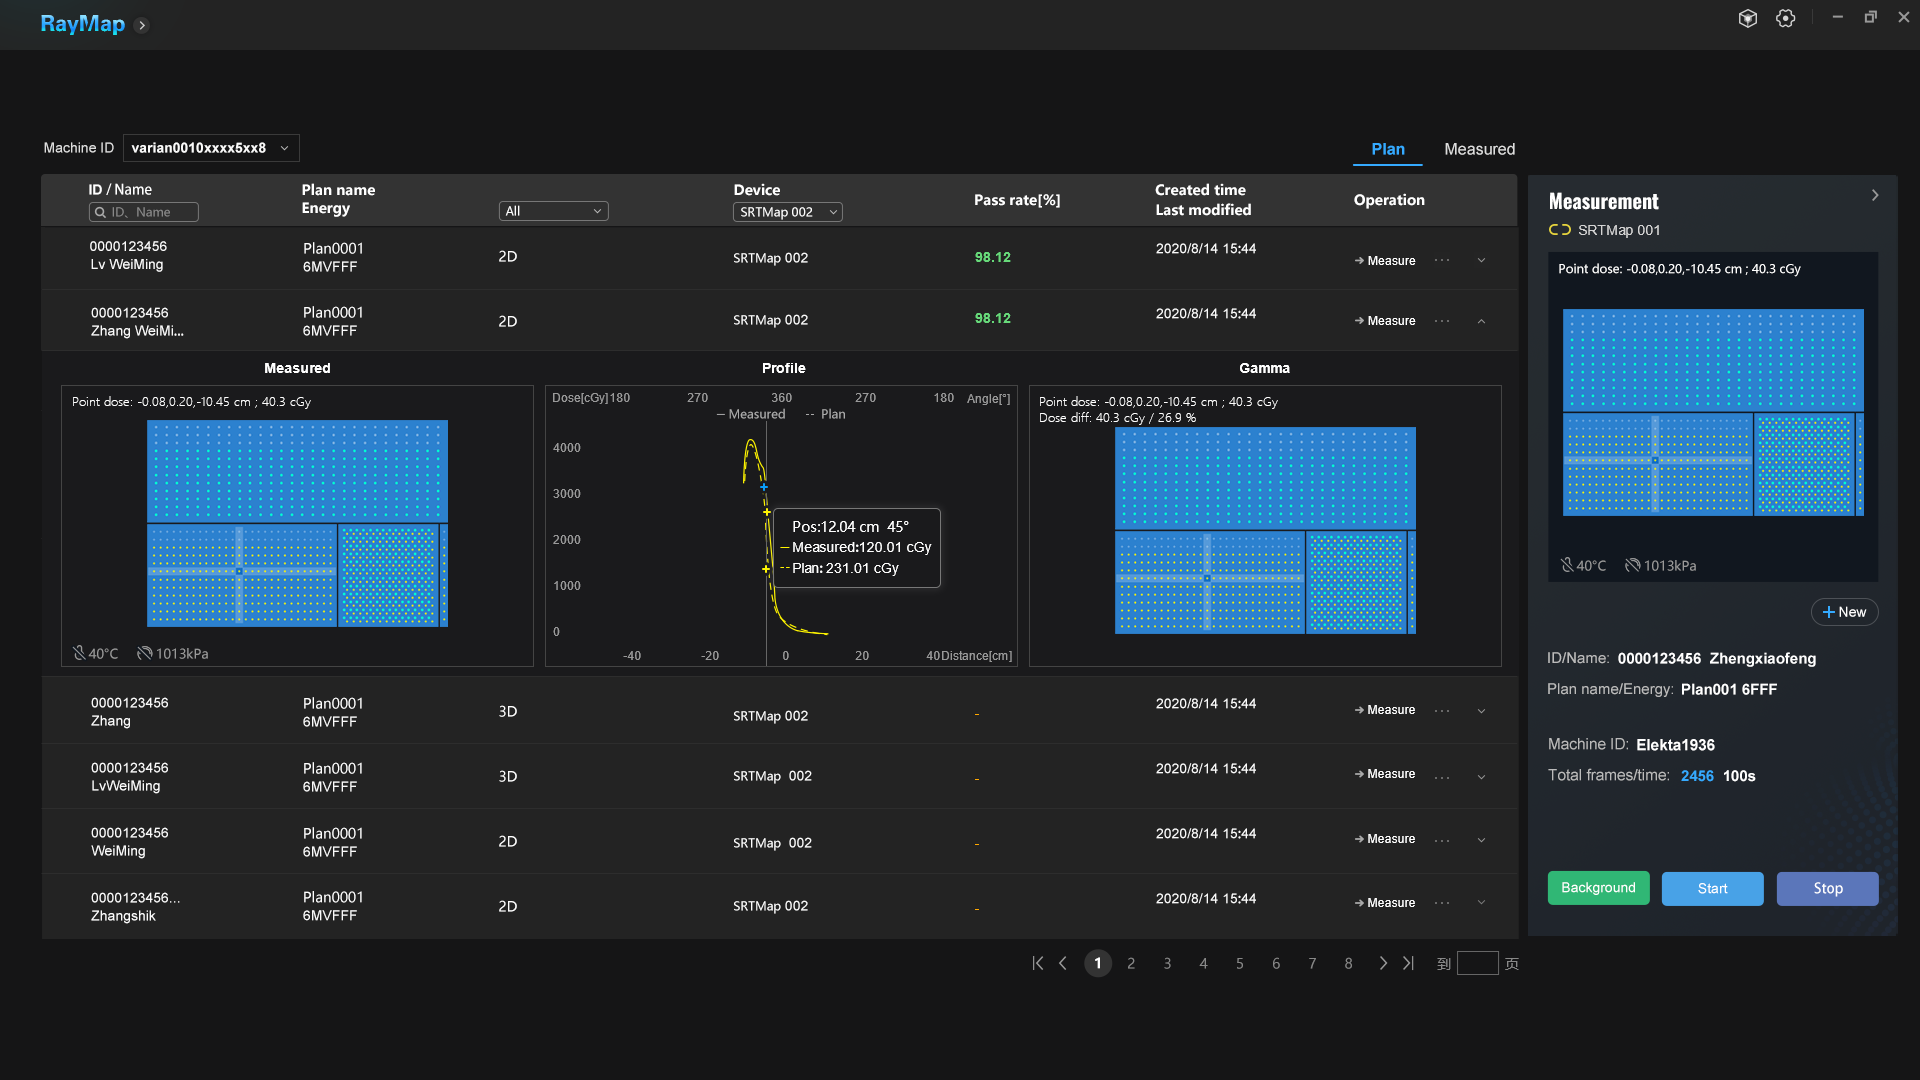Open the Device SRTMap 002 filter dropdown

pos(787,212)
